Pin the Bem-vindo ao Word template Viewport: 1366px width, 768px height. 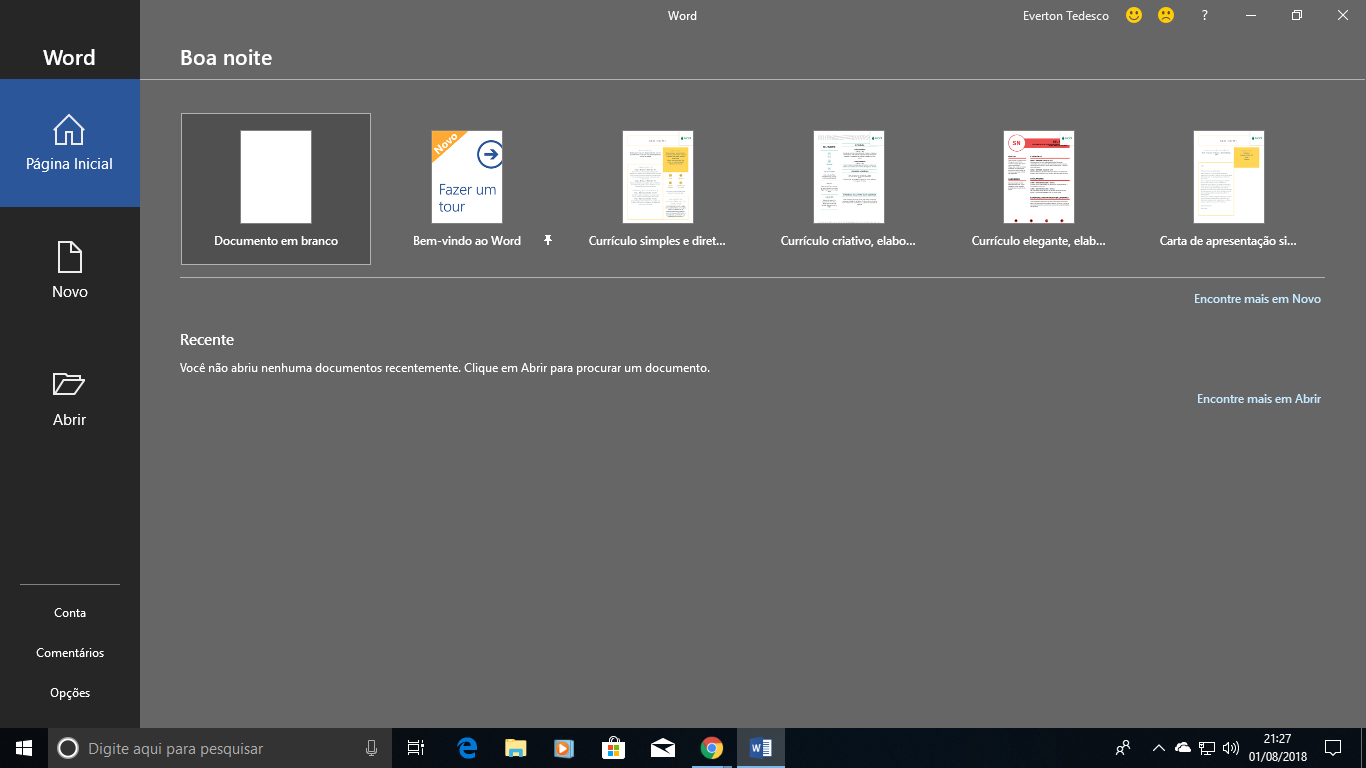pyautogui.click(x=548, y=241)
